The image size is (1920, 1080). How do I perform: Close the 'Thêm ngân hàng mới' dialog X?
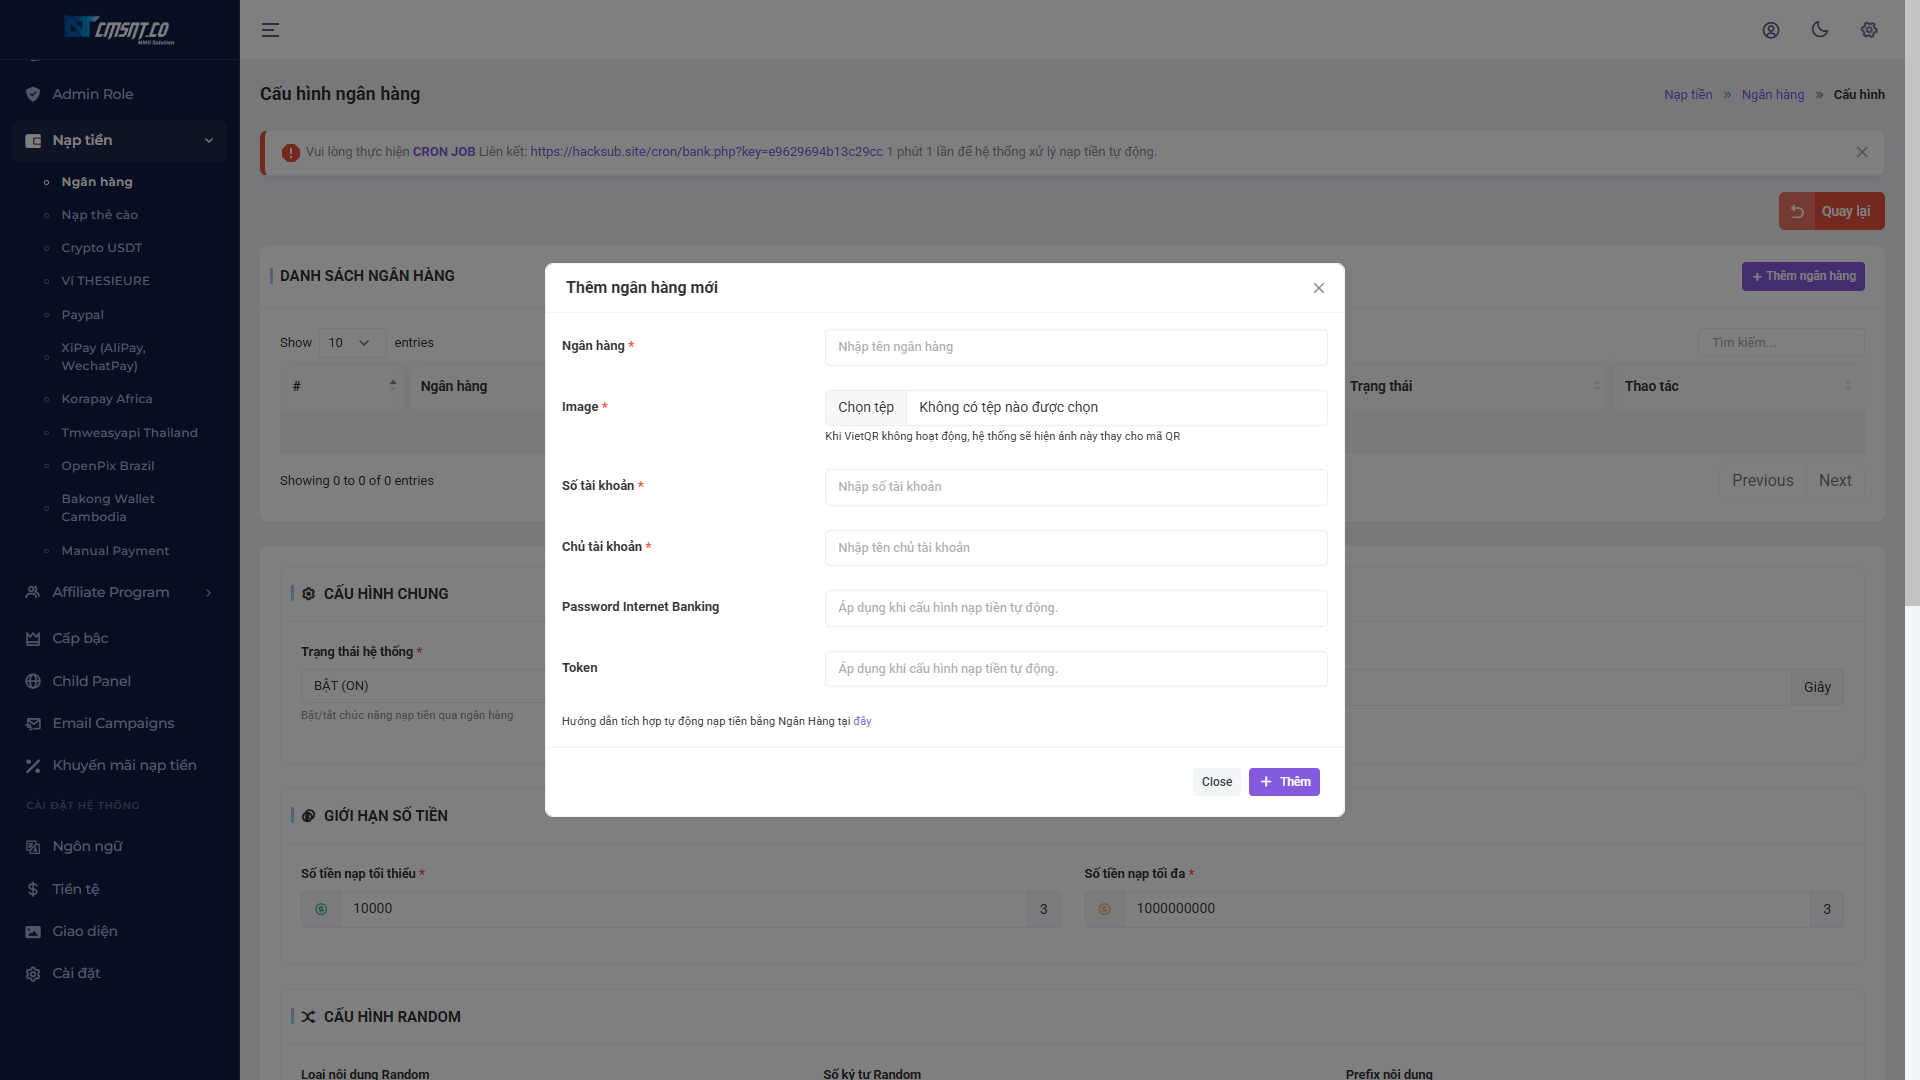coord(1318,288)
